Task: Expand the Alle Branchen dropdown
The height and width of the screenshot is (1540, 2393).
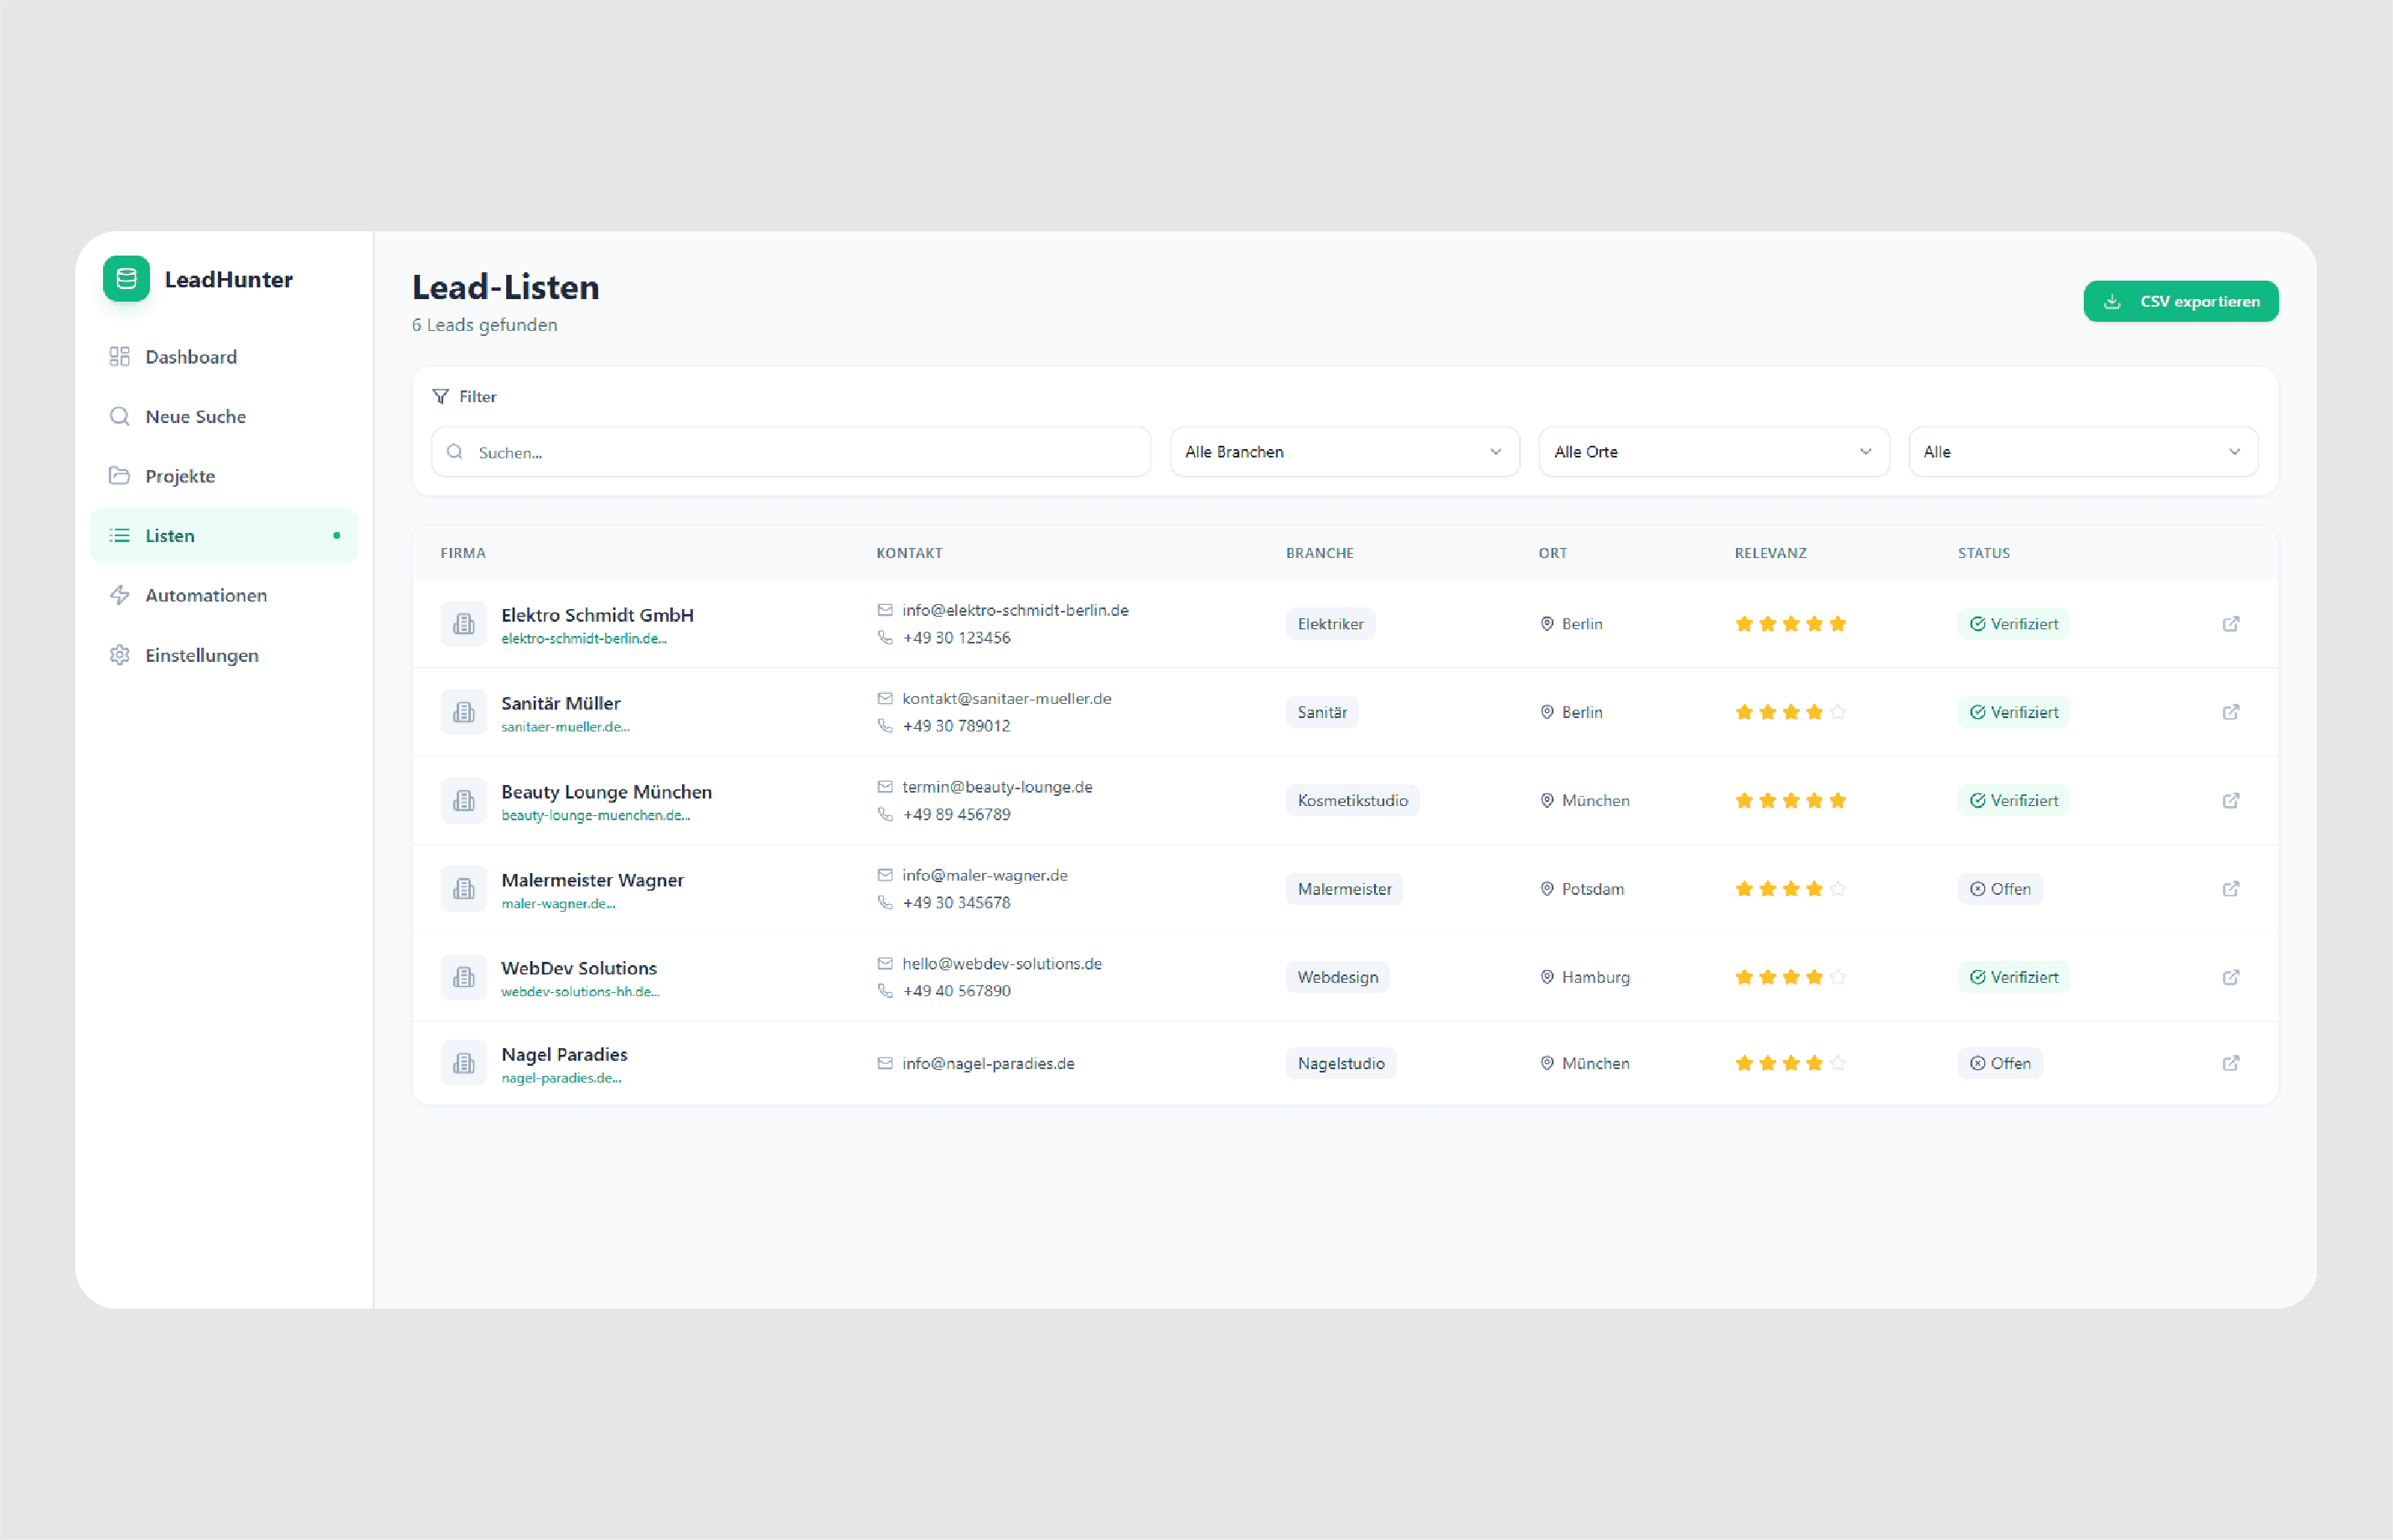Action: pyautogui.click(x=1344, y=452)
